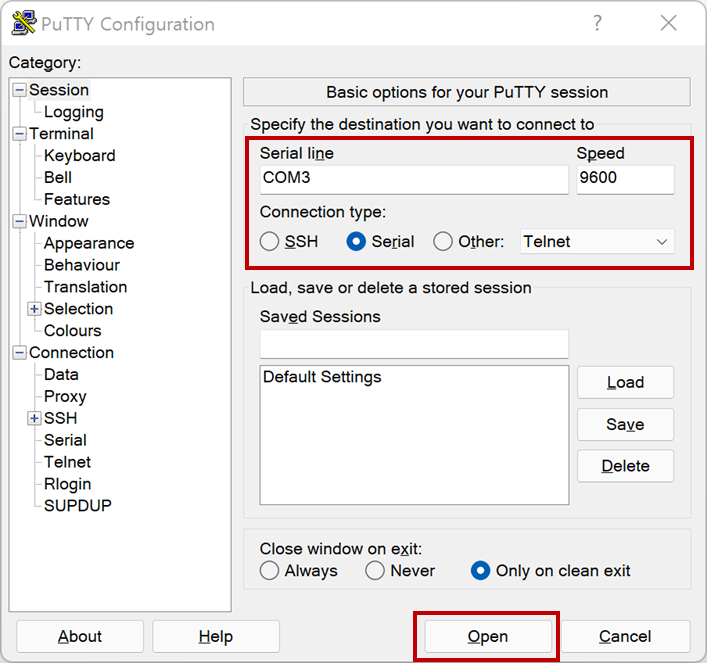This screenshot has width=707, height=663.
Task: Click the question mark help button in title bar
Action: tap(597, 23)
